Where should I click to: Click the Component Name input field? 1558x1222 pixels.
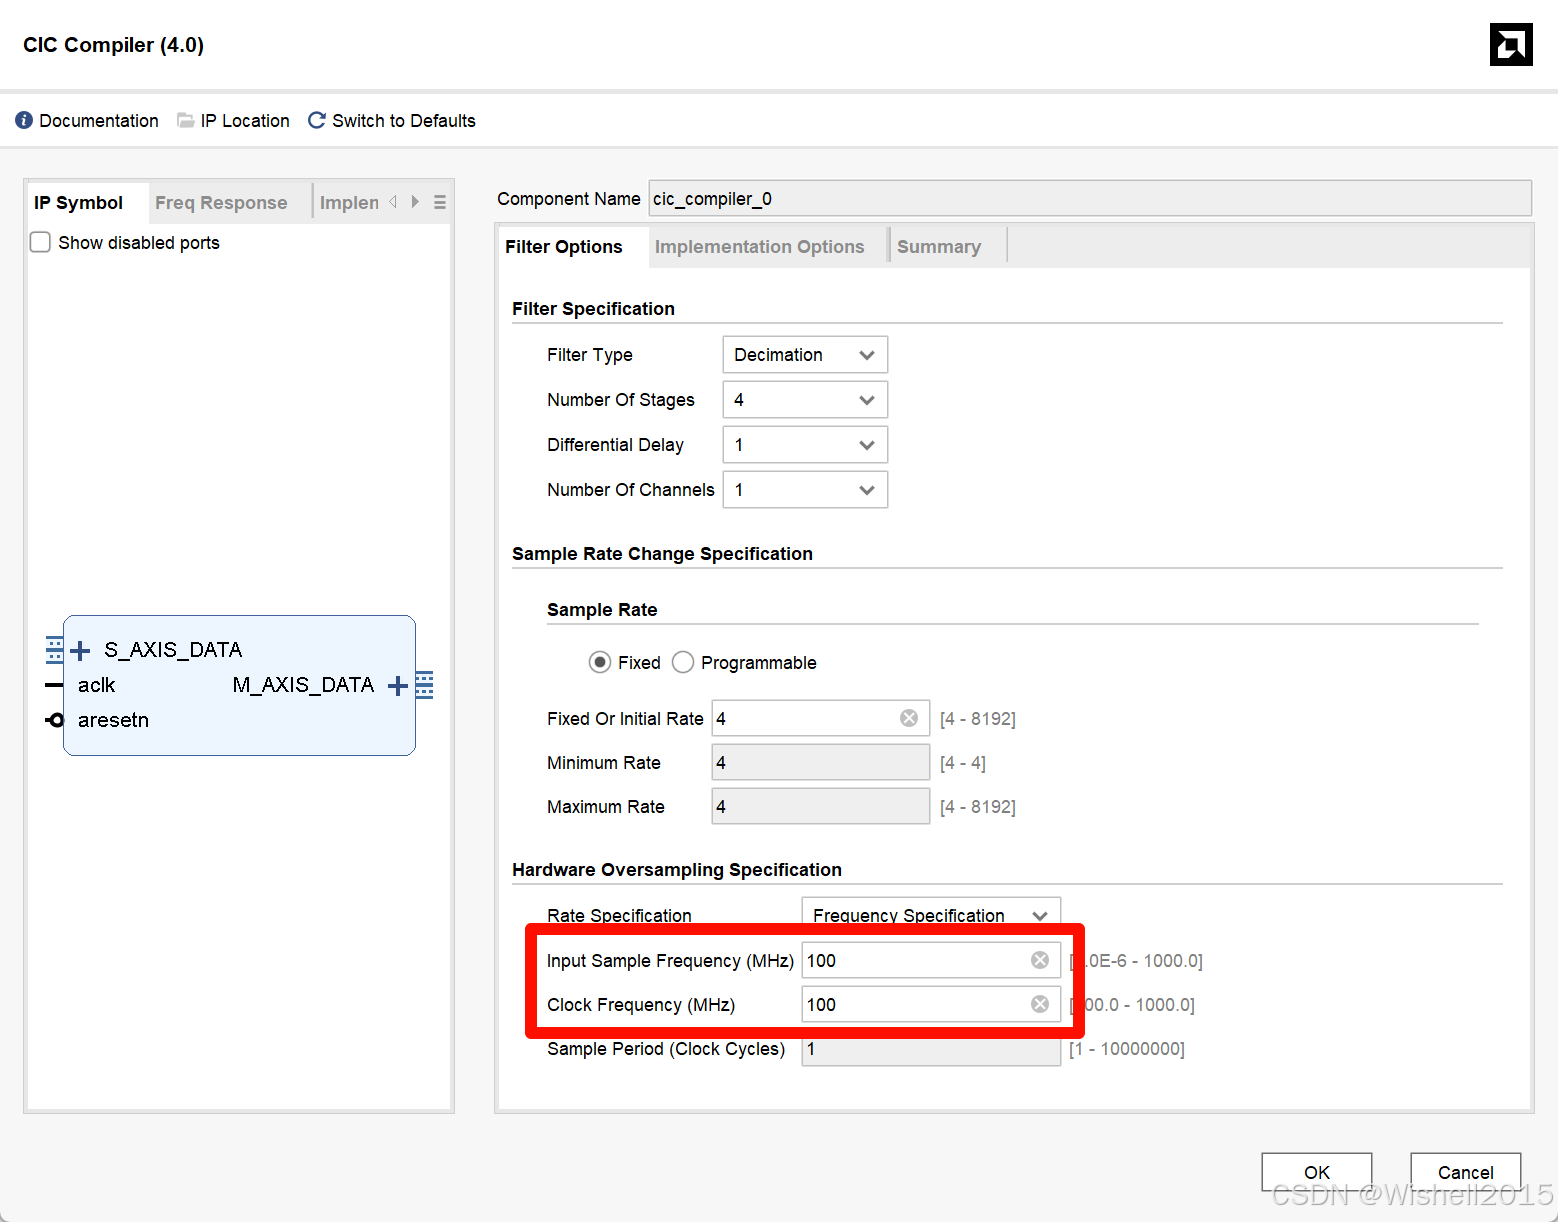pos(1090,198)
